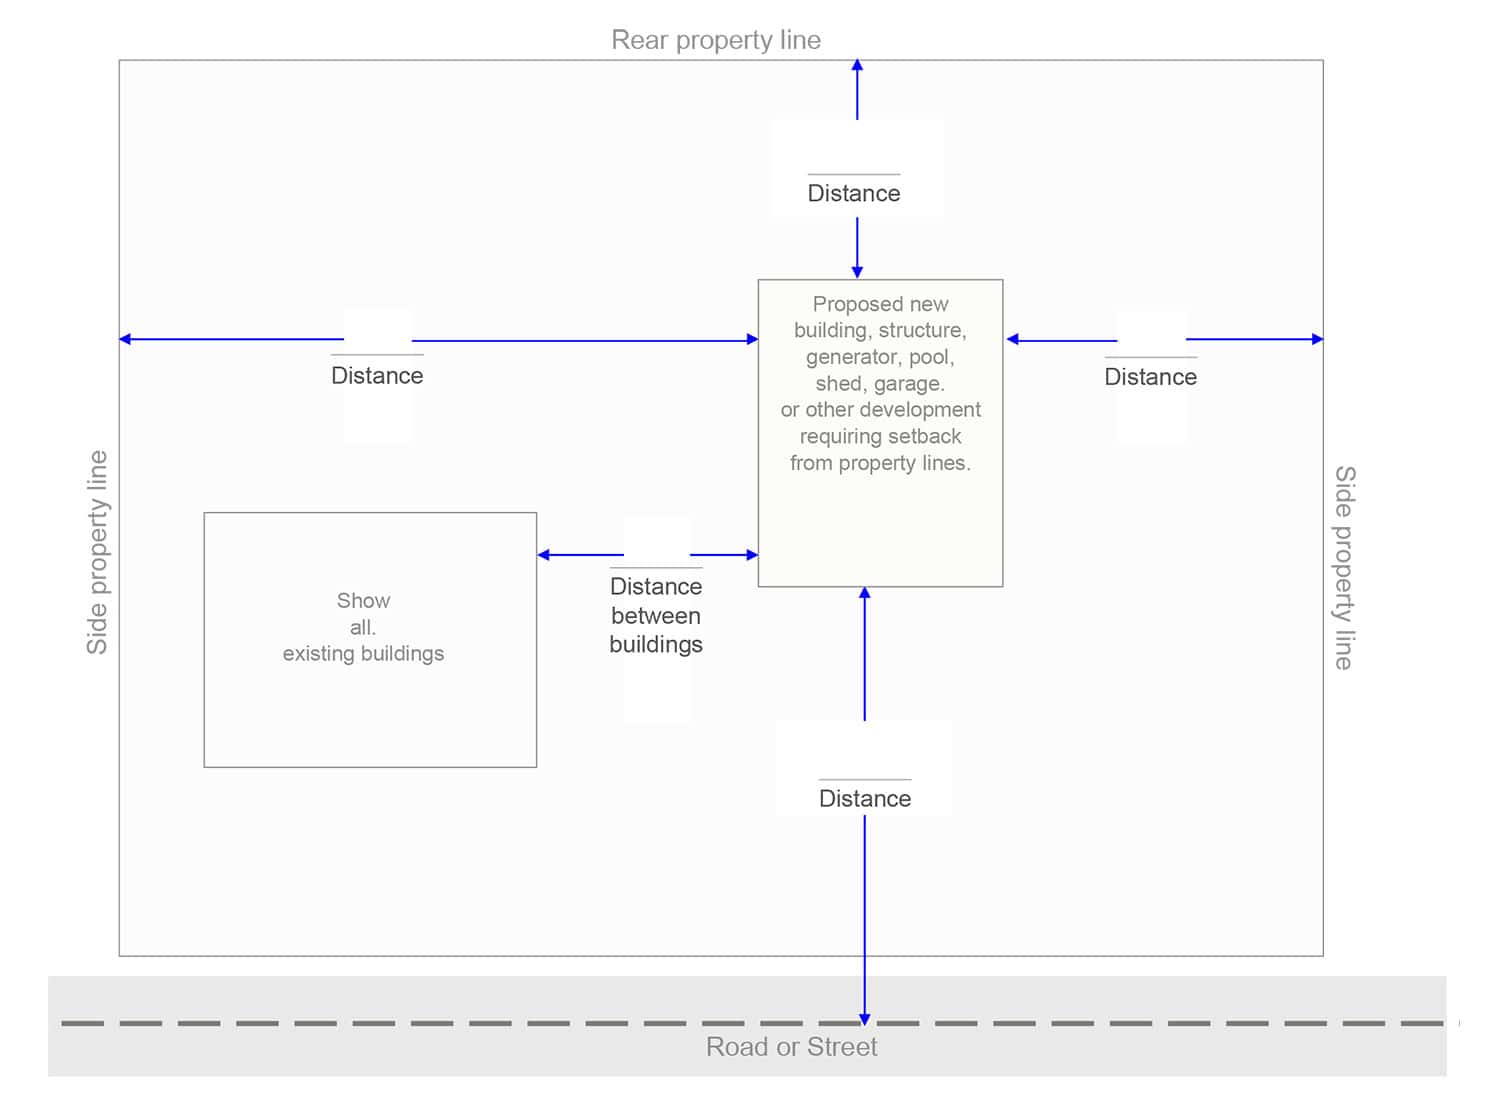Viewport: 1500px width, 1118px height.
Task: Click the arrowhead at the left side property line
Action: click(126, 339)
